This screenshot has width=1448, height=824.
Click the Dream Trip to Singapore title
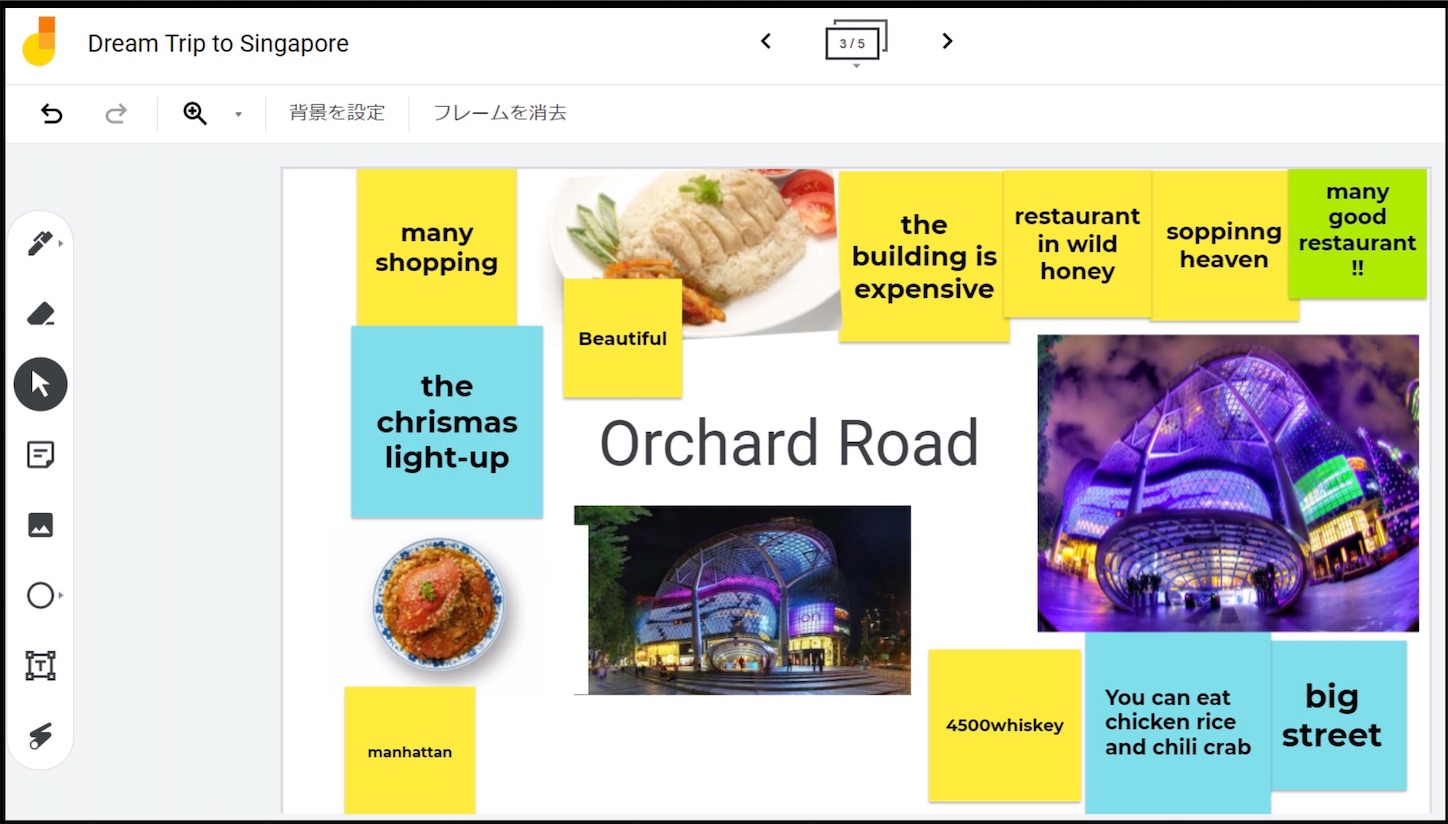coord(218,44)
